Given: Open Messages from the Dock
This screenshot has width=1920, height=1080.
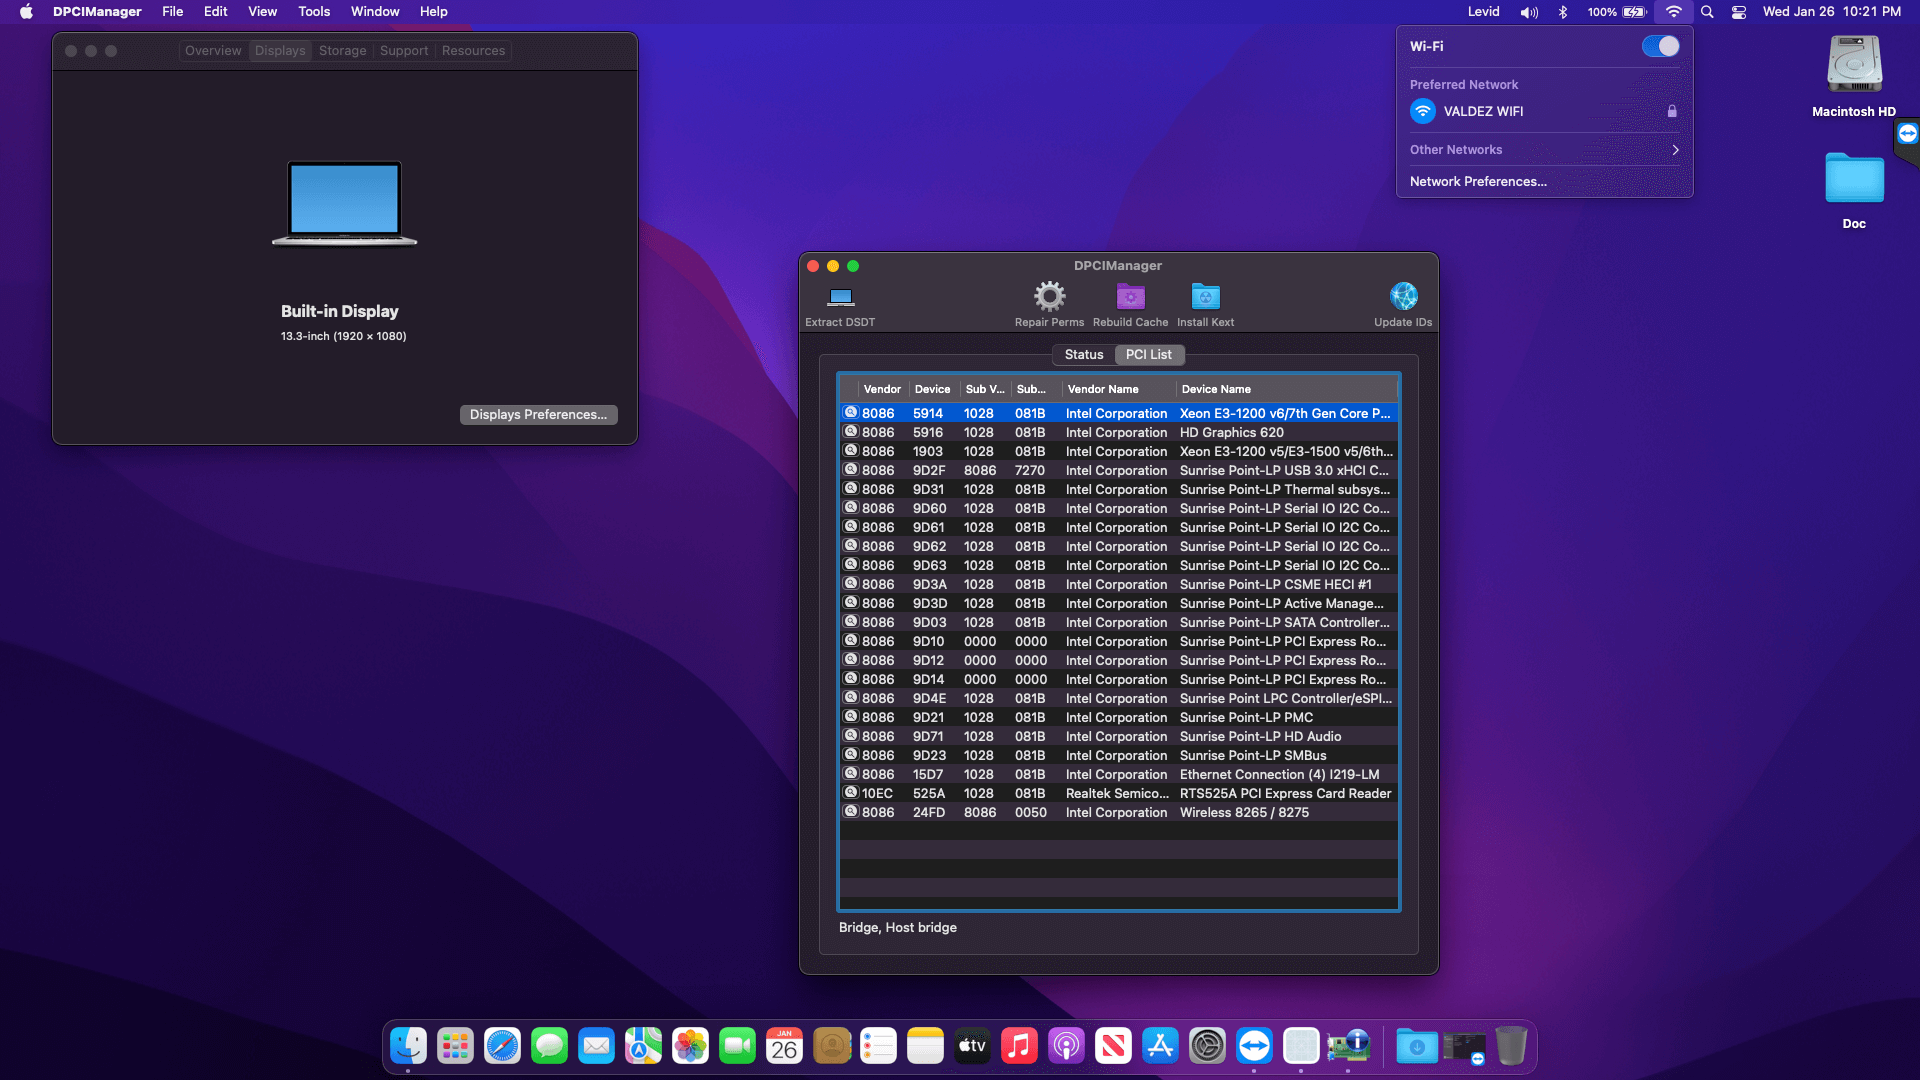Looking at the screenshot, I should (x=549, y=1046).
